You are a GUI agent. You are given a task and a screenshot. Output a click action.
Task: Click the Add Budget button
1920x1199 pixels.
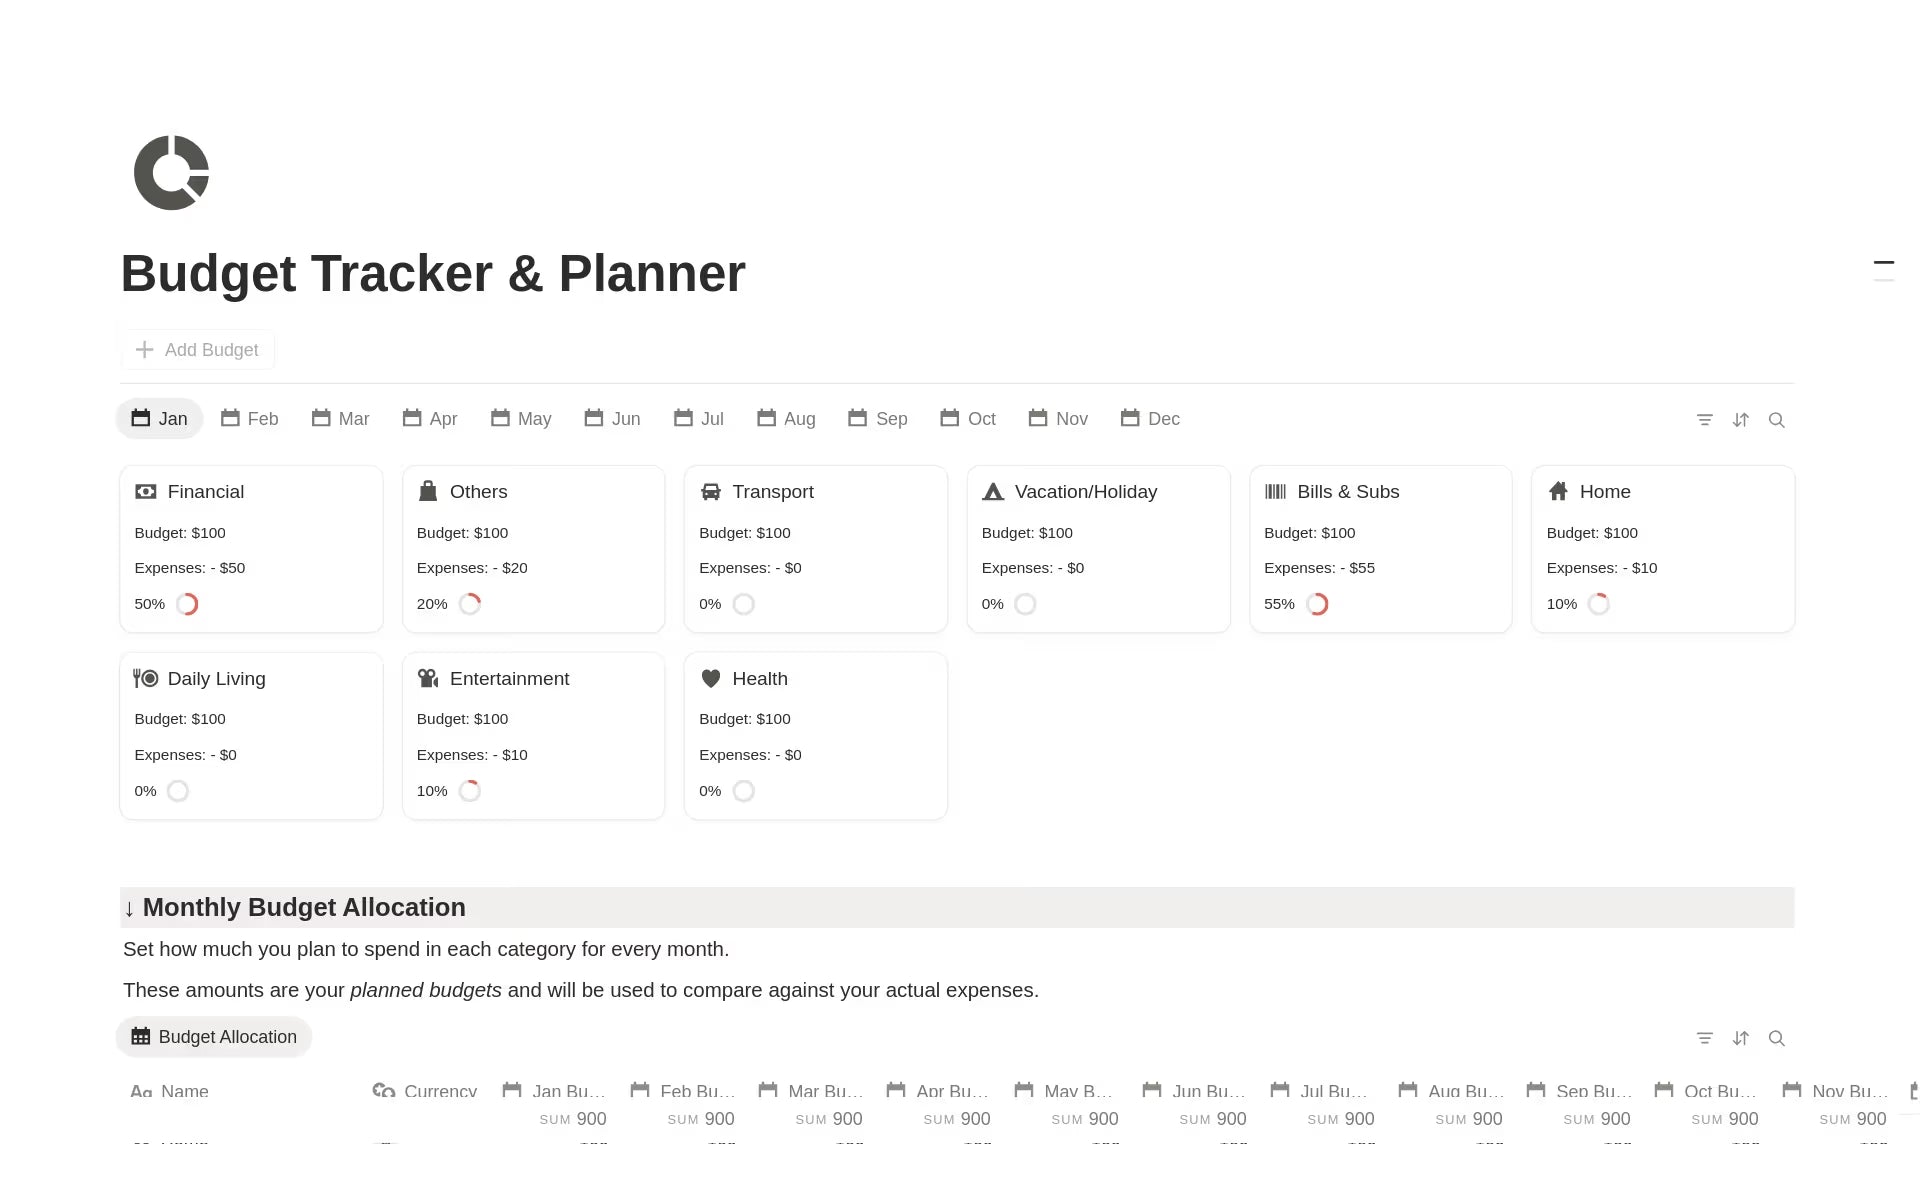197,349
